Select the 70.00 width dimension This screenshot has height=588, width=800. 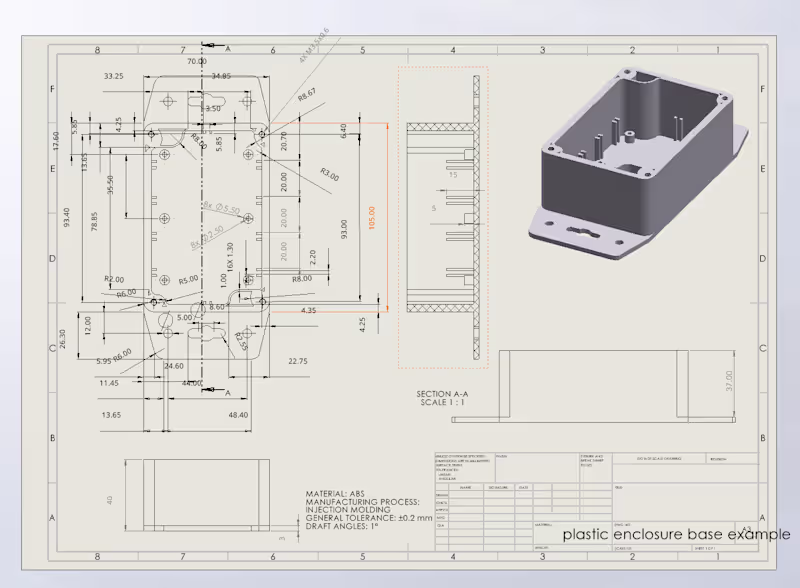pyautogui.click(x=196, y=61)
